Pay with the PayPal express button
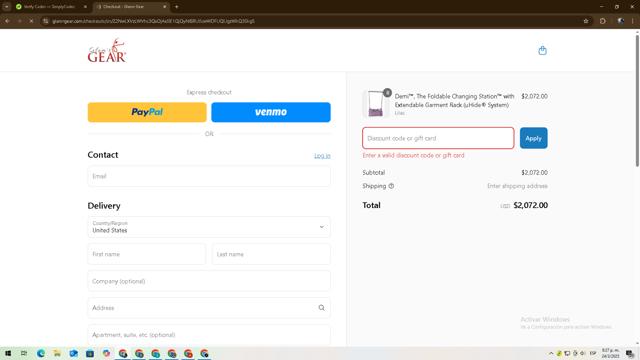The height and width of the screenshot is (360, 640). 147,112
